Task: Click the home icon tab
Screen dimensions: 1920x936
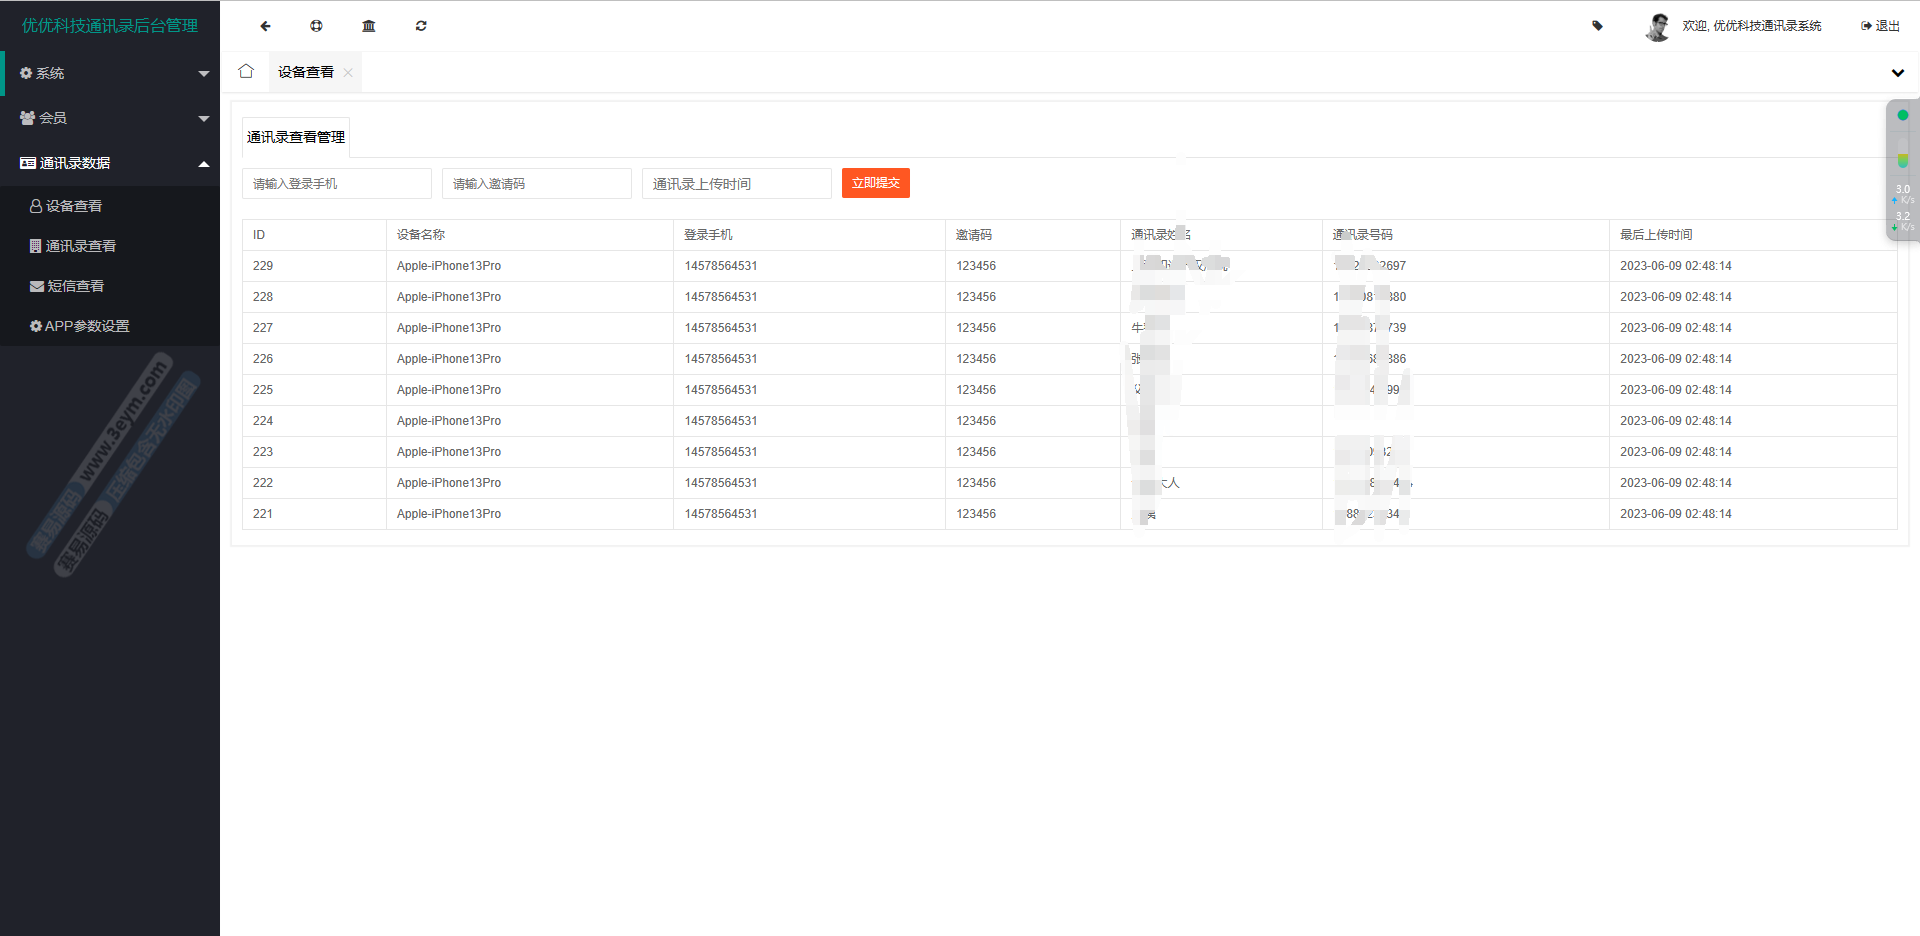Action: pyautogui.click(x=246, y=71)
